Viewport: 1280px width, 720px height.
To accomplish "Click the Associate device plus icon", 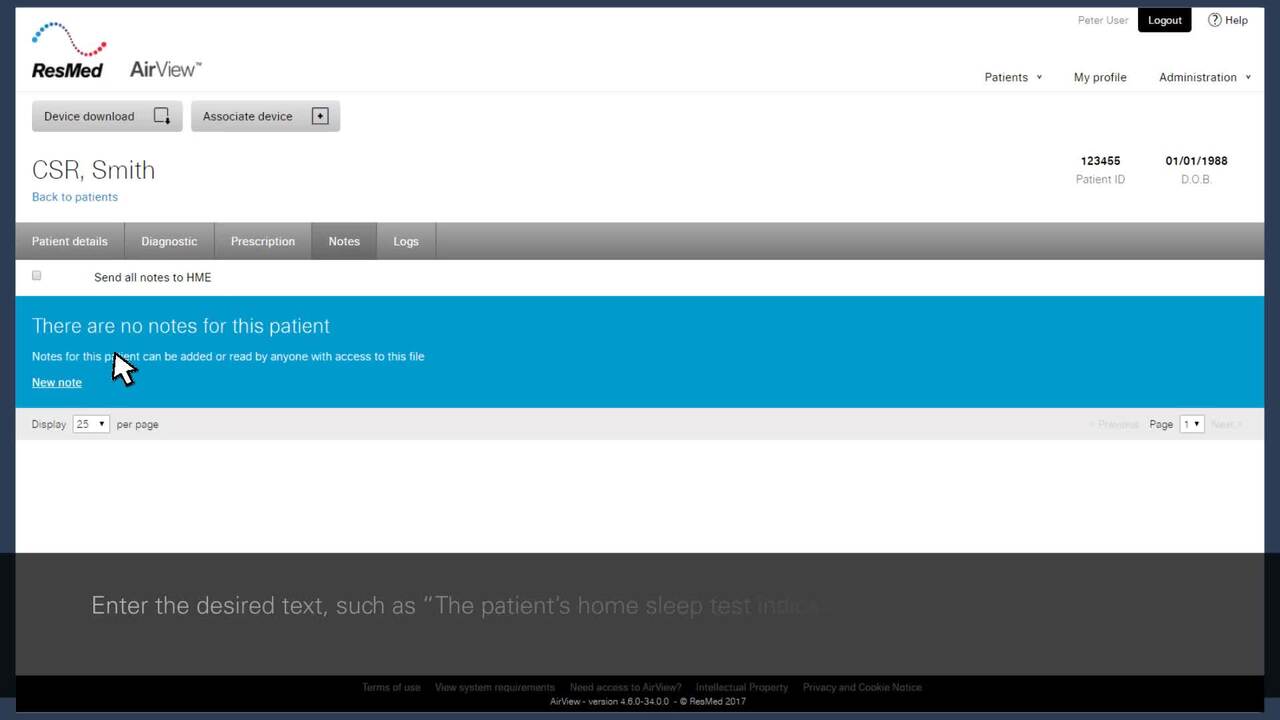I will pos(320,116).
